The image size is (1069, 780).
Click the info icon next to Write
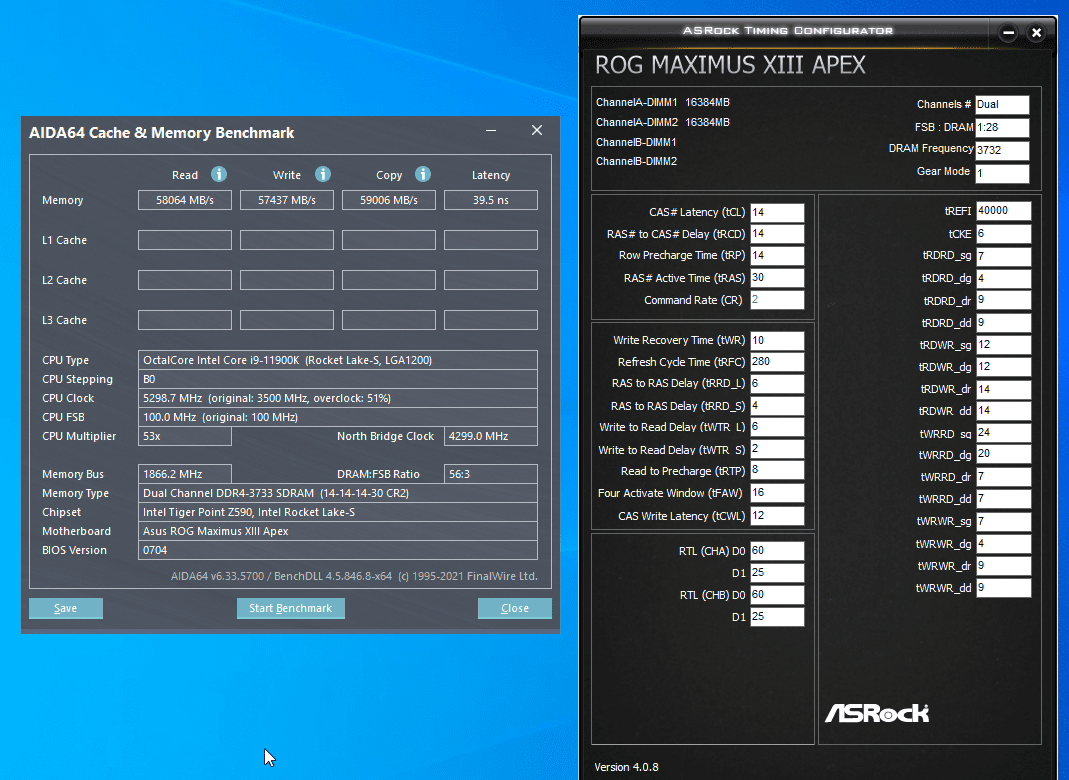click(x=323, y=175)
